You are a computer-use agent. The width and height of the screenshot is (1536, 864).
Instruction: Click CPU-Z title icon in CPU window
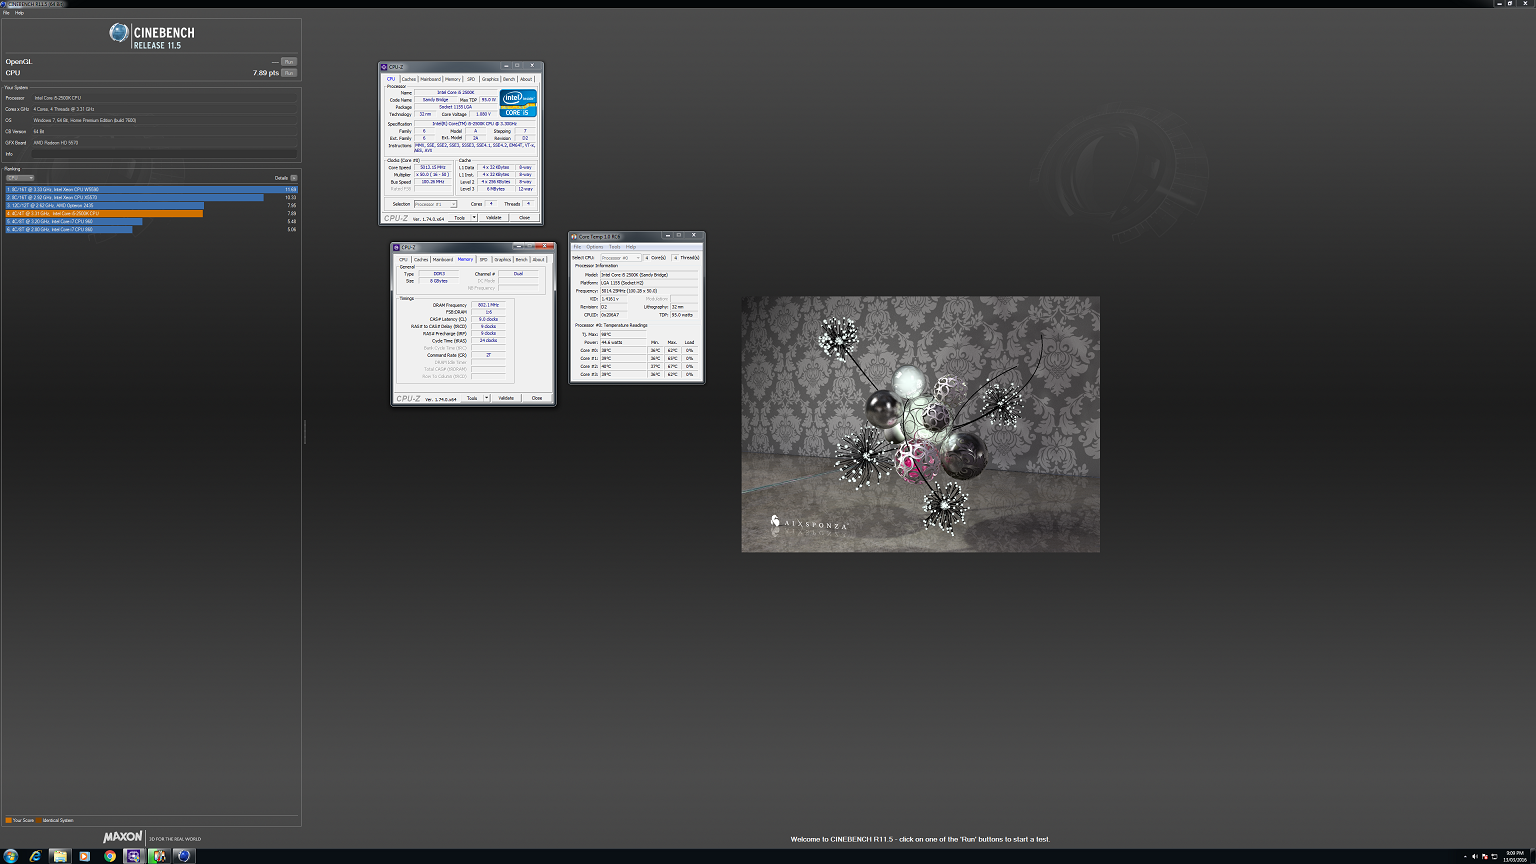(x=384, y=67)
